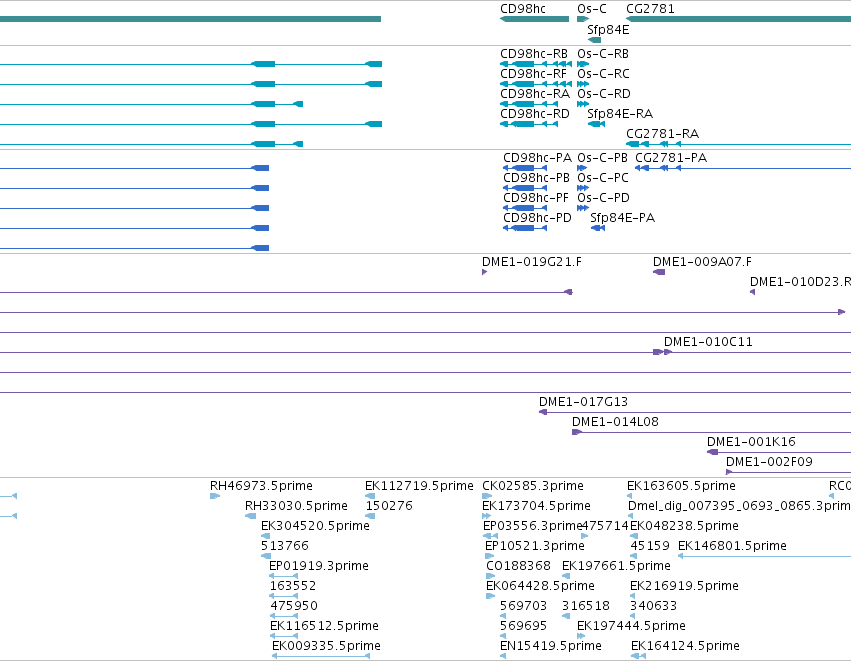Click EST EP01919.3prime

point(319,567)
